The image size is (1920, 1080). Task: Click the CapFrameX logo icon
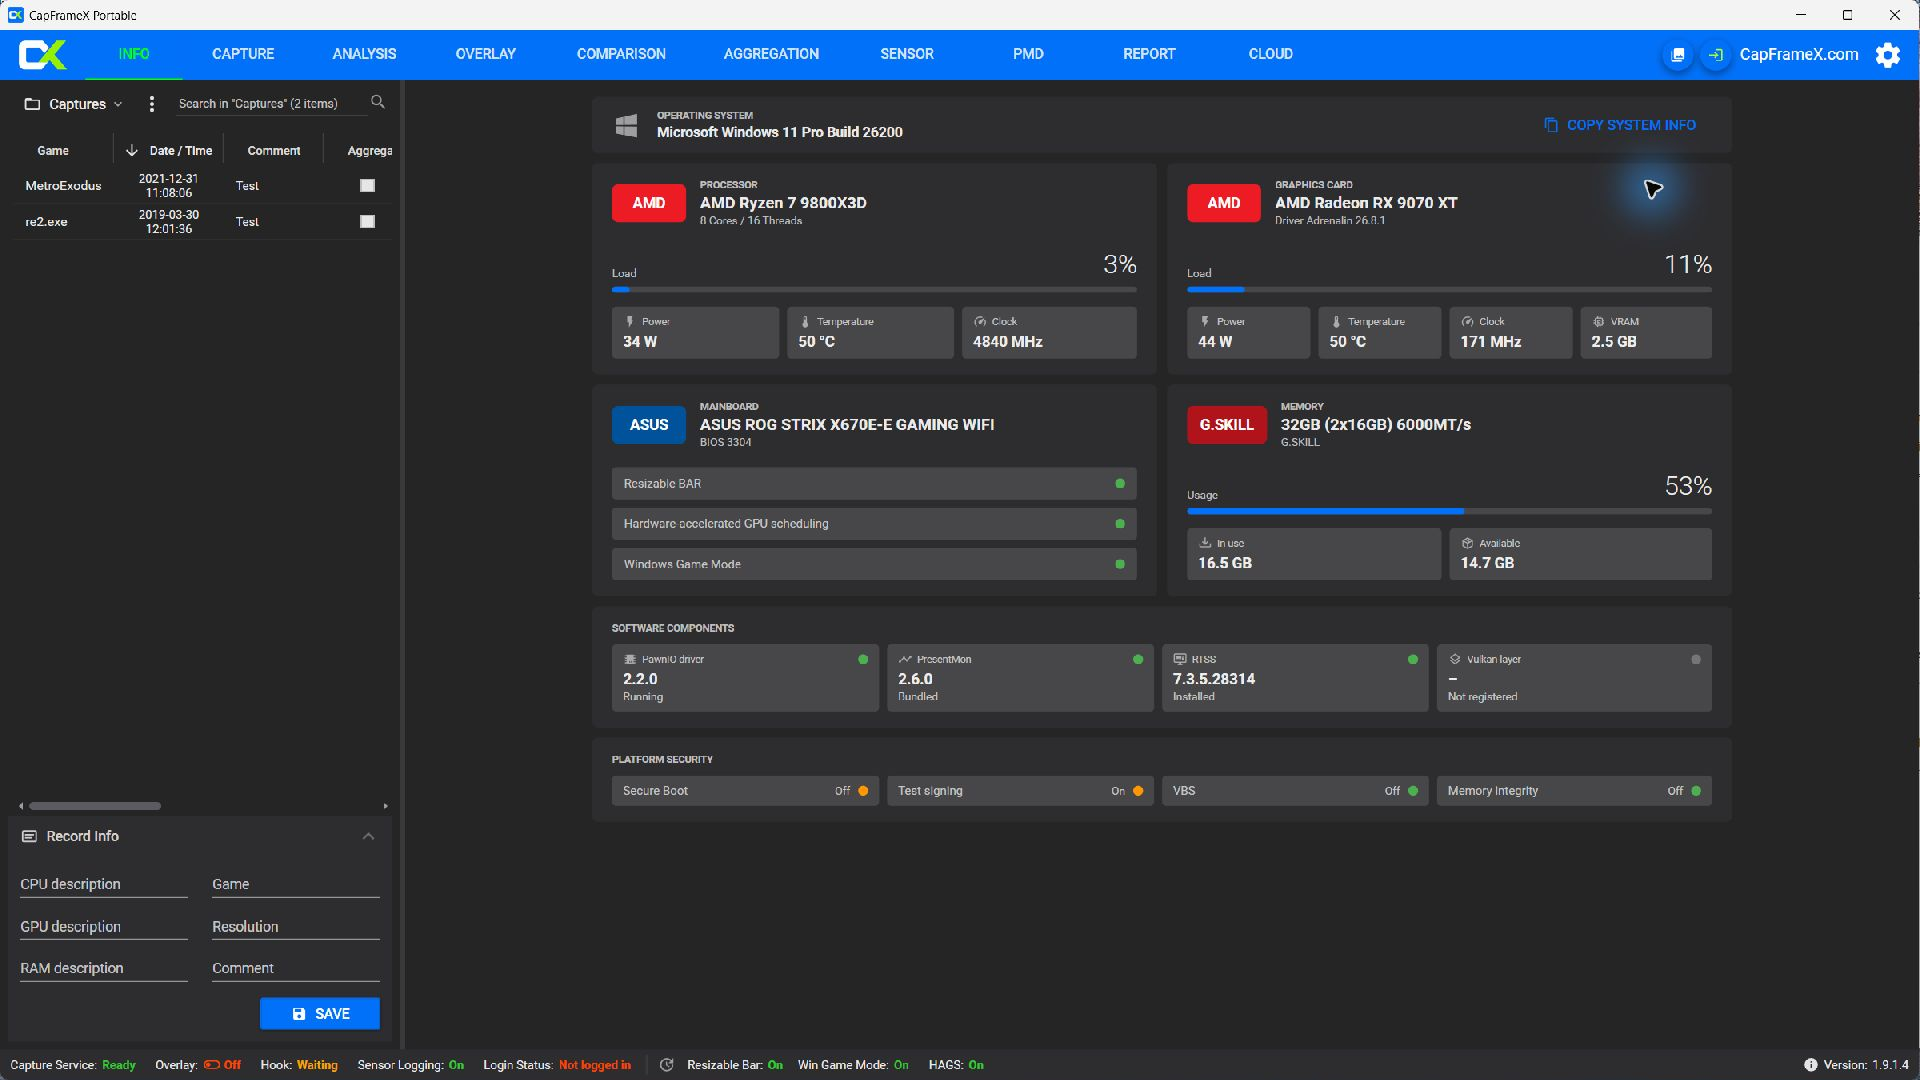tap(42, 54)
